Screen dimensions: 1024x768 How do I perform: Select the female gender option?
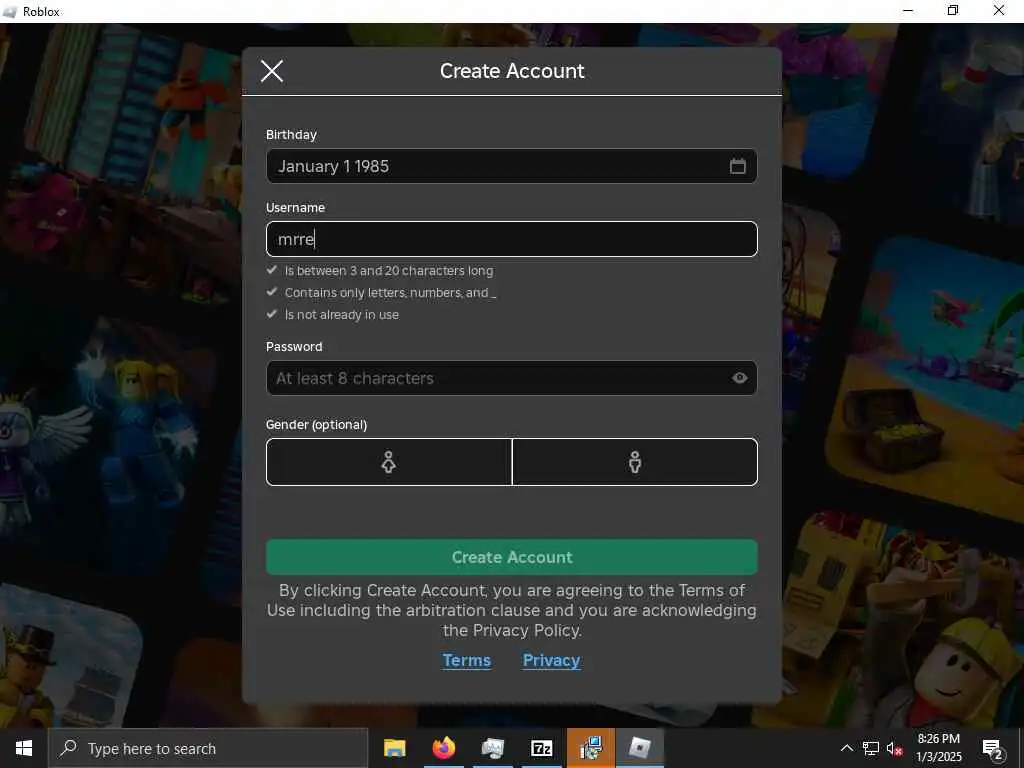pos(389,462)
